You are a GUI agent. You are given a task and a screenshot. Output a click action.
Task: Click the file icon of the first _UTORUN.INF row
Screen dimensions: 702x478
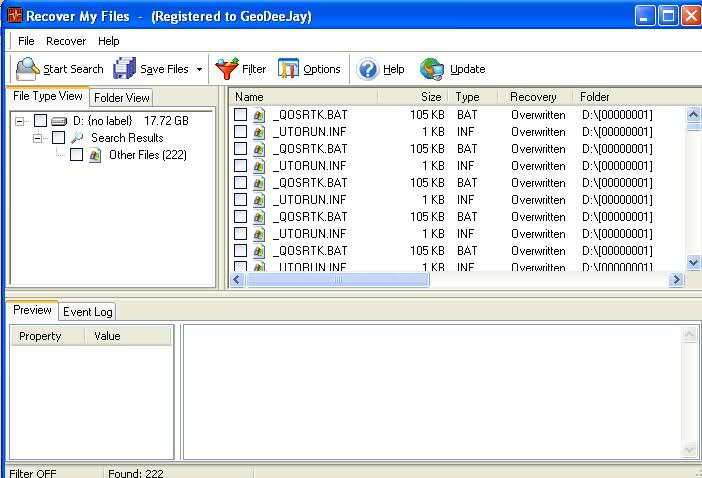coord(259,132)
